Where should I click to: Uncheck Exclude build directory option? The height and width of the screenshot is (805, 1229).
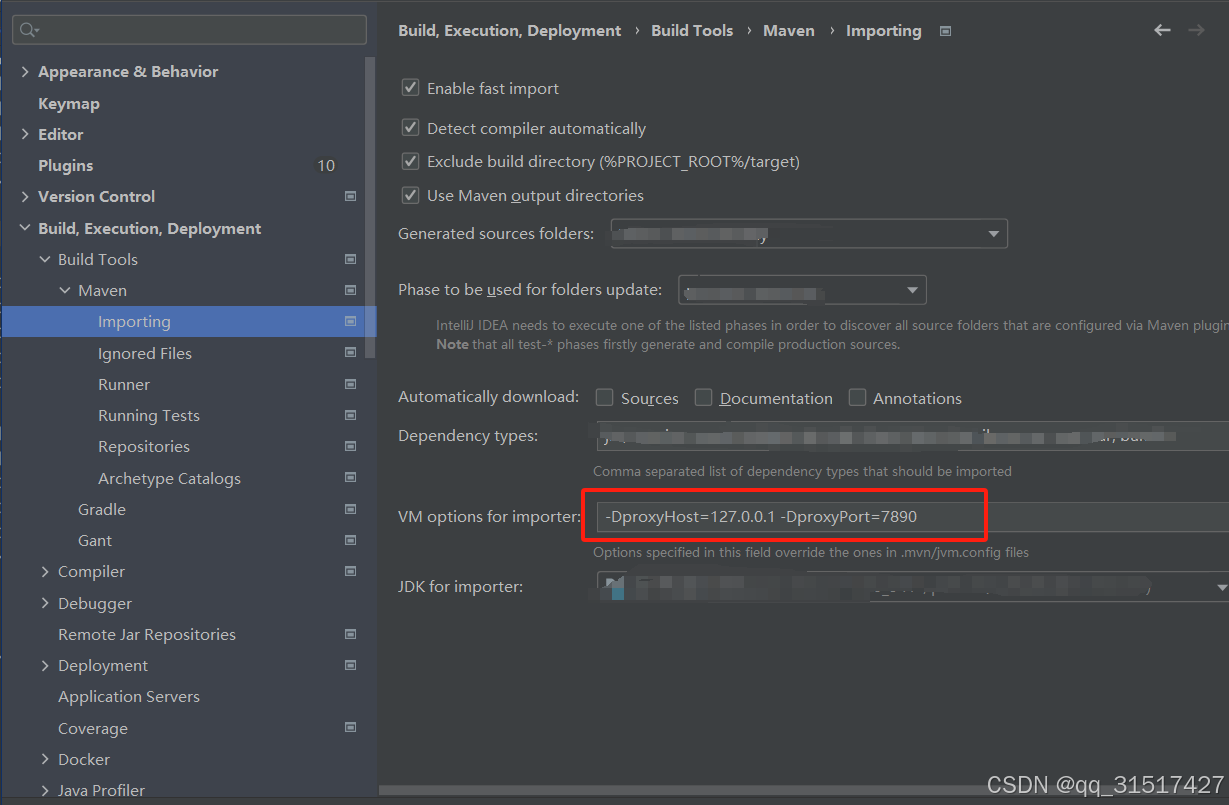tap(410, 161)
